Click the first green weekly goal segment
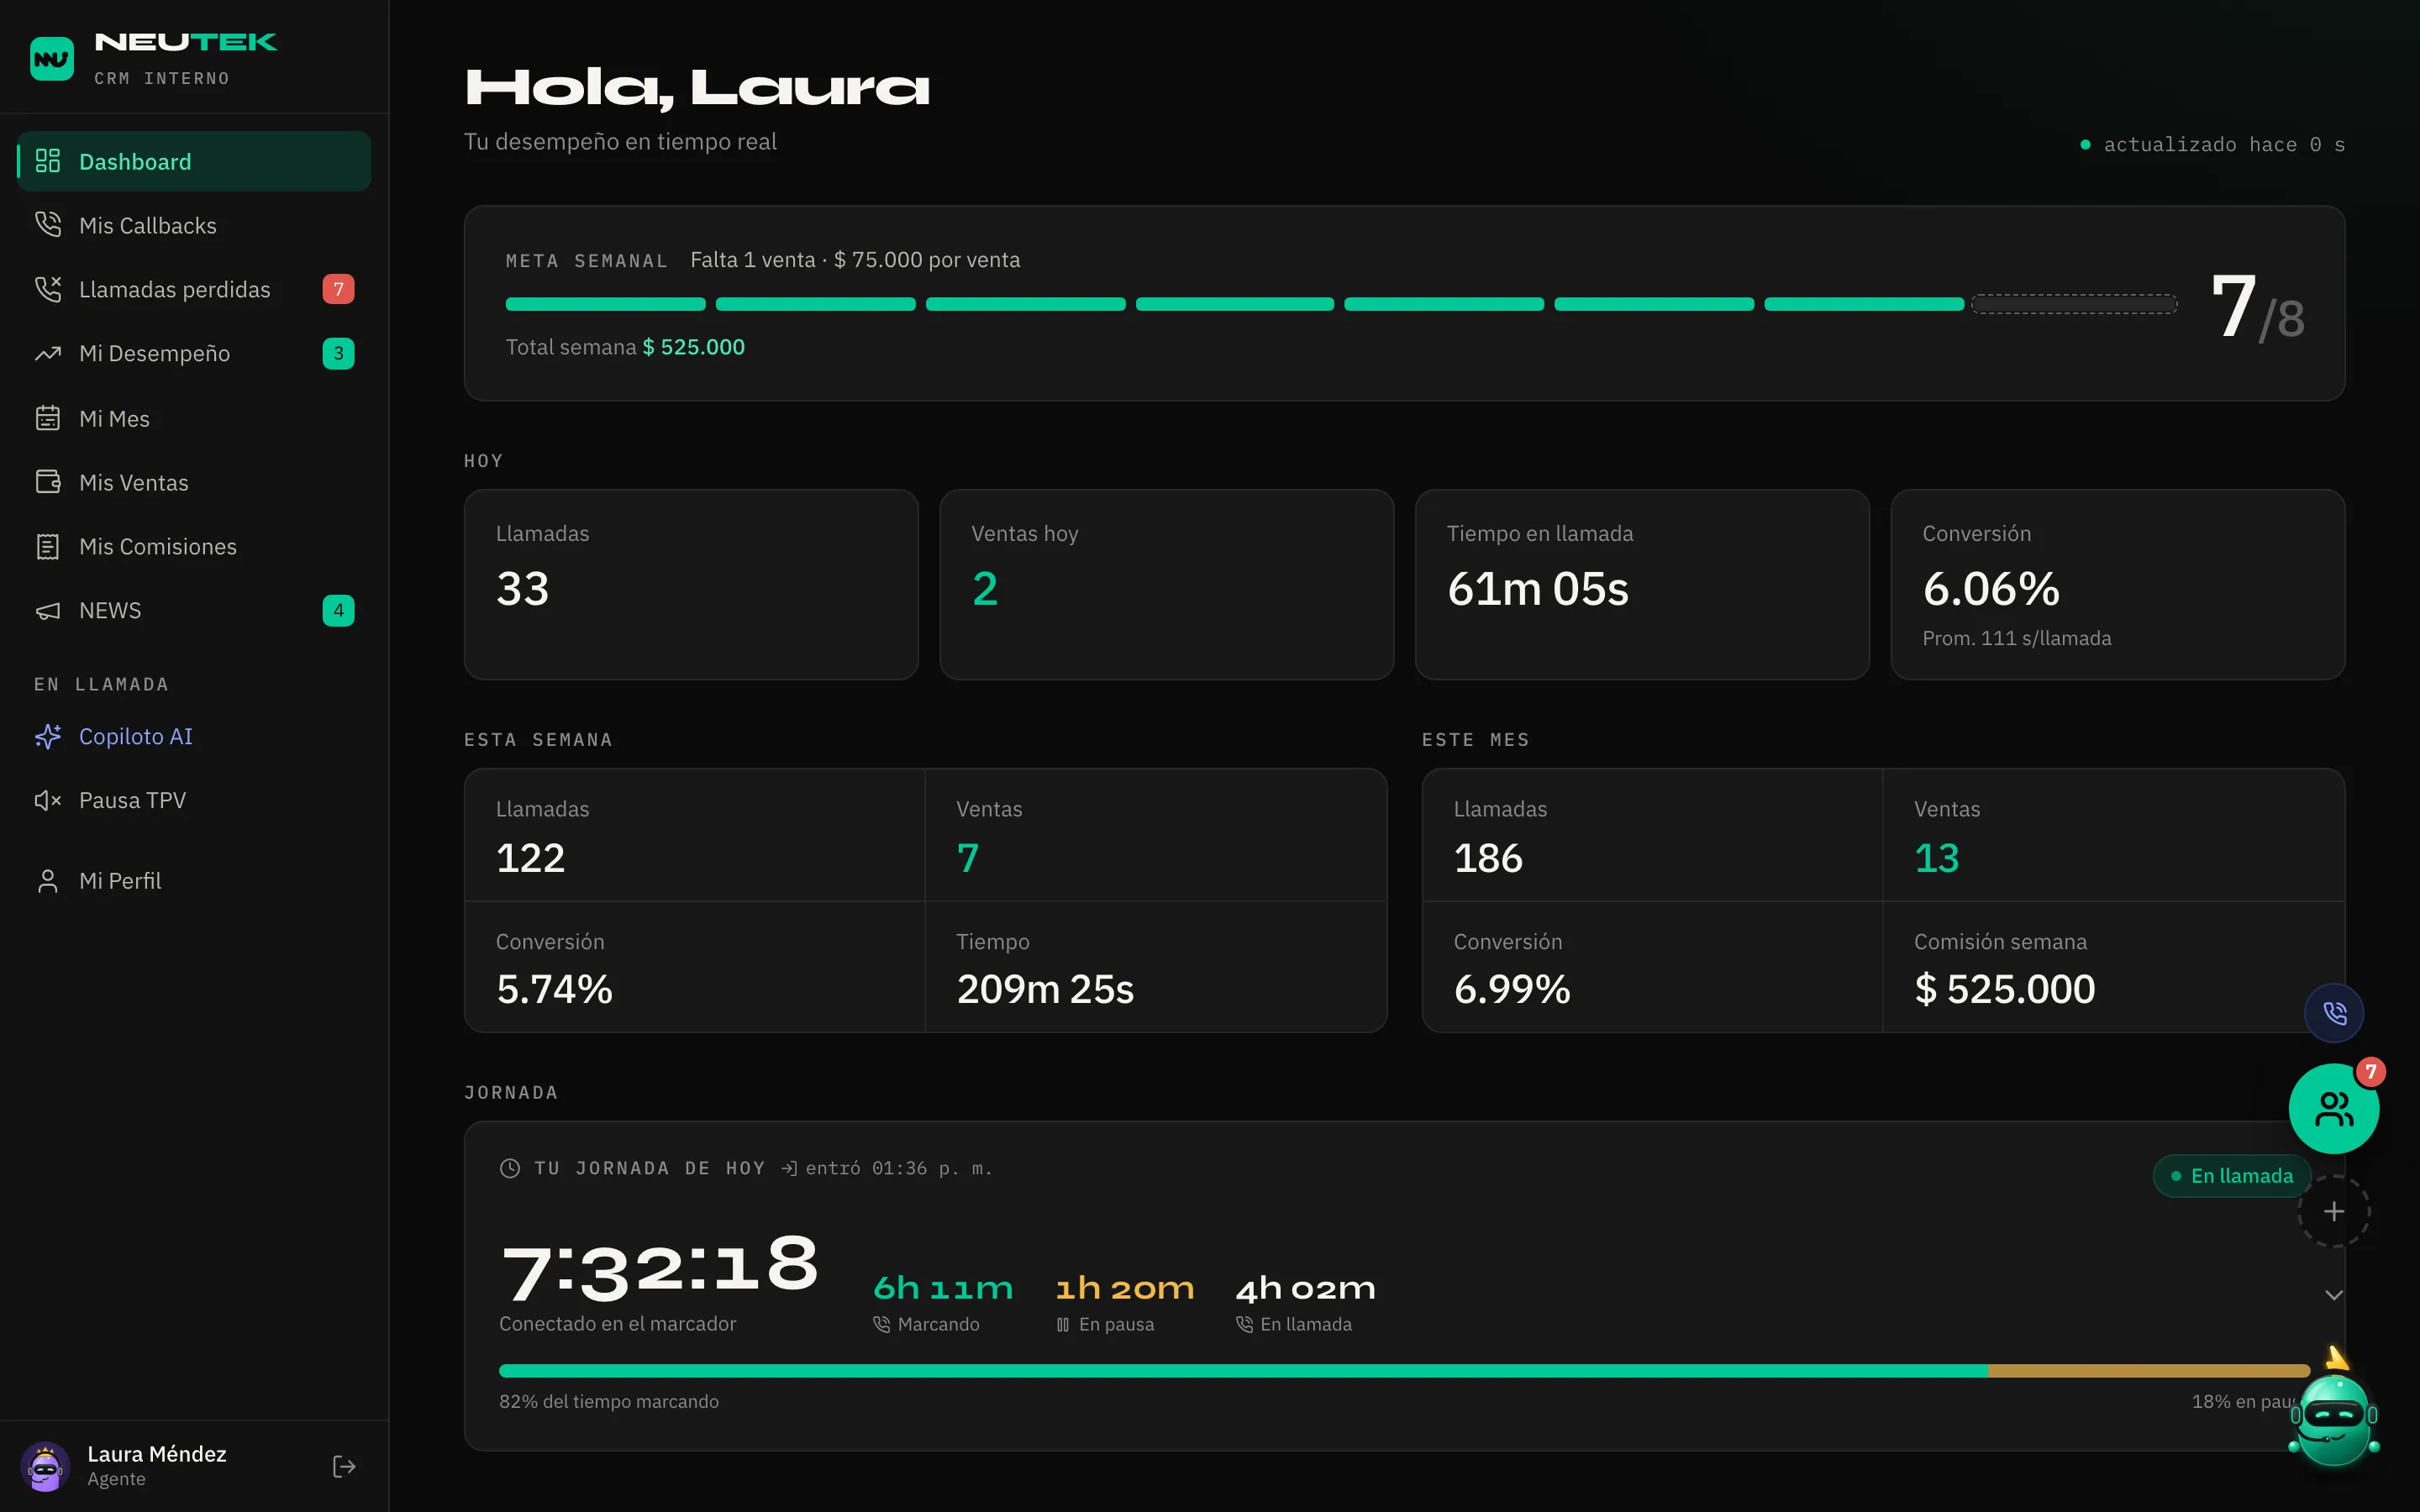 (x=606, y=304)
